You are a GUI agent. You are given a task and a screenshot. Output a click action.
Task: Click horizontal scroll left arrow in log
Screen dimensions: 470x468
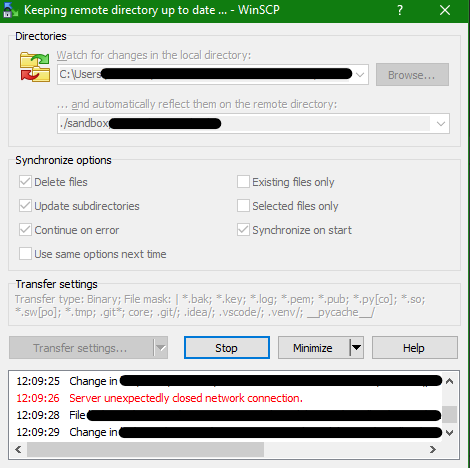point(18,450)
